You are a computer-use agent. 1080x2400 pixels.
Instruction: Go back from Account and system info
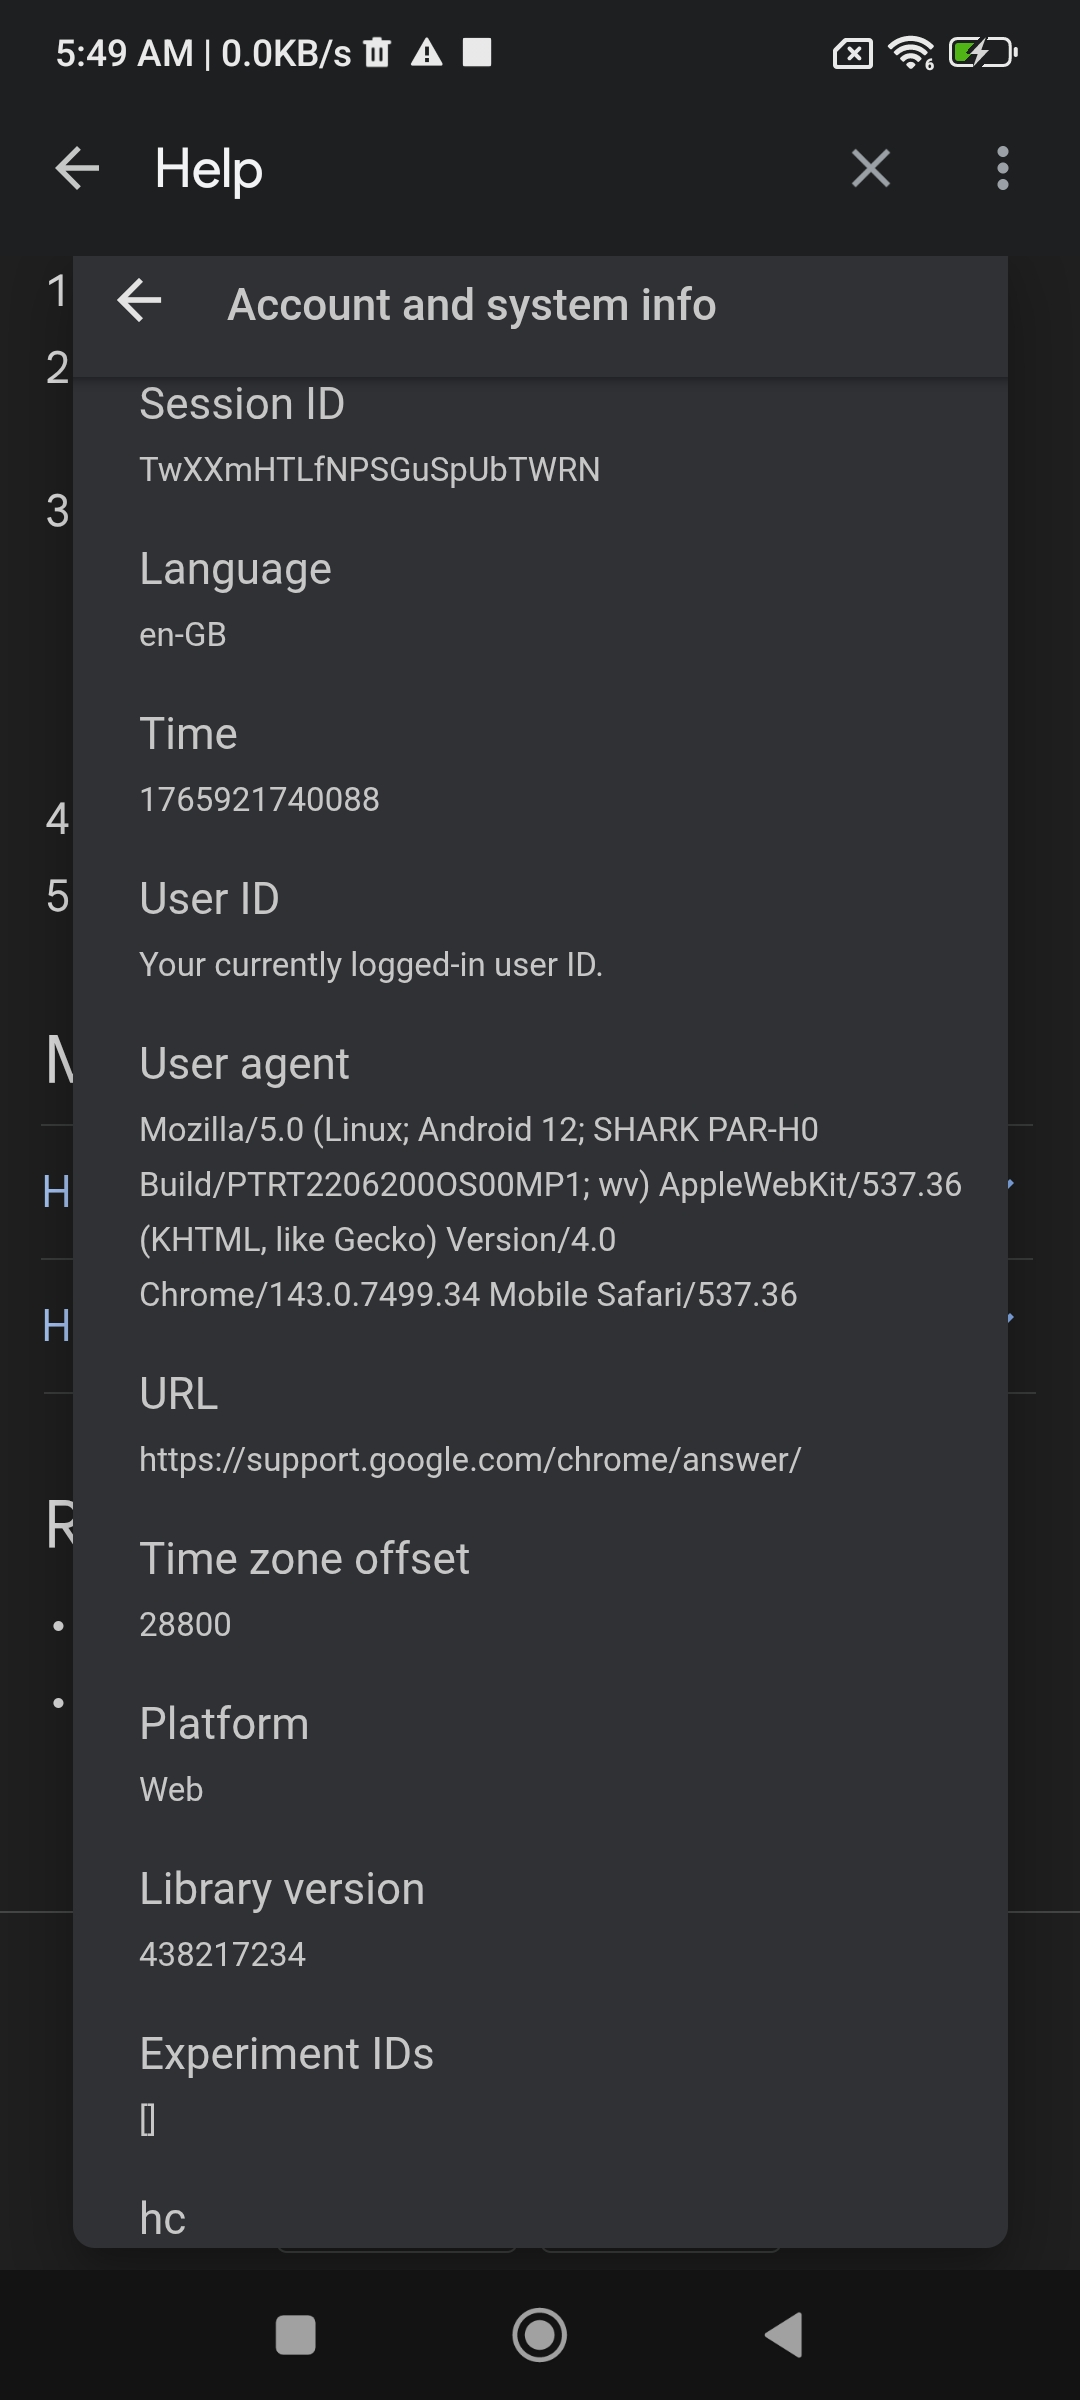(139, 301)
